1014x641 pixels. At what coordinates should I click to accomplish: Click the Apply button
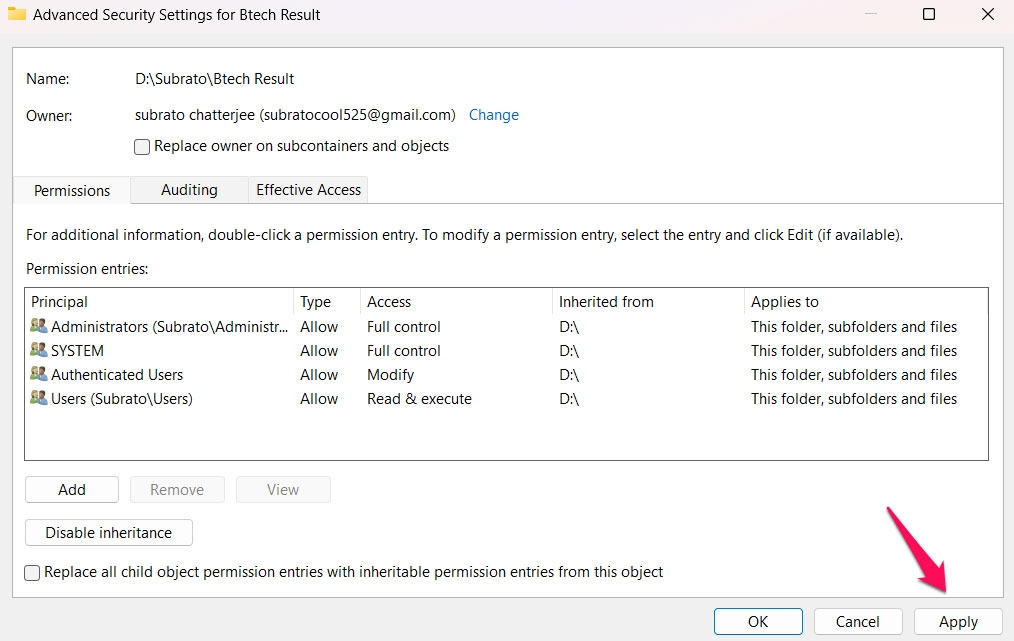958,622
